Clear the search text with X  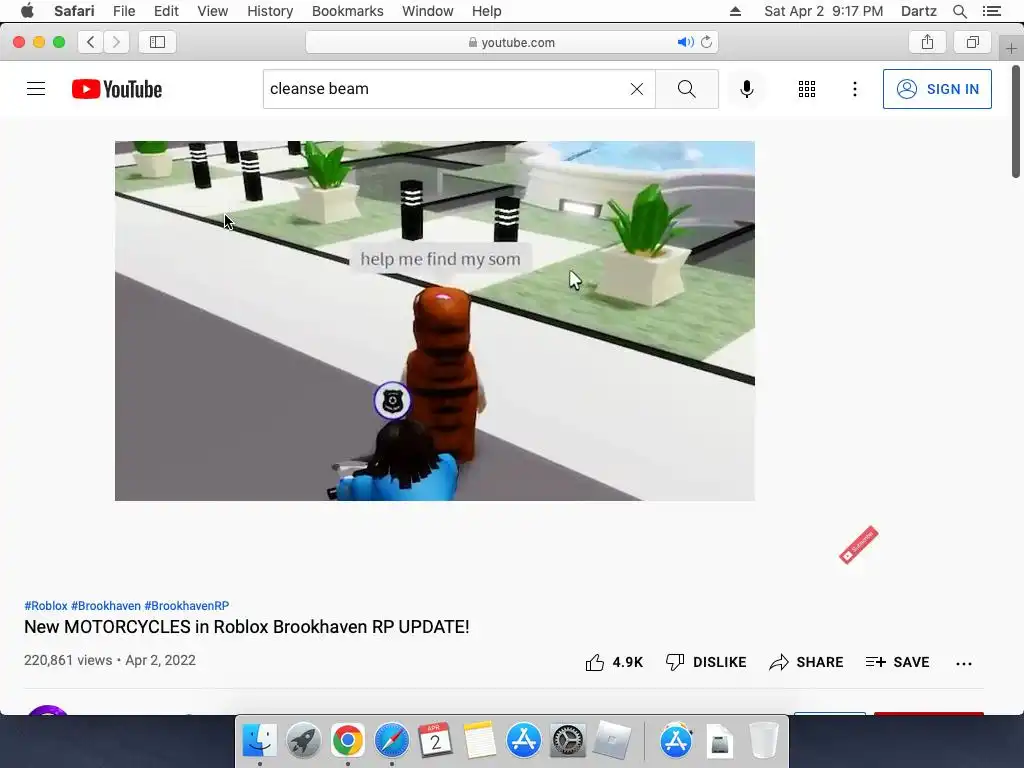(x=637, y=89)
